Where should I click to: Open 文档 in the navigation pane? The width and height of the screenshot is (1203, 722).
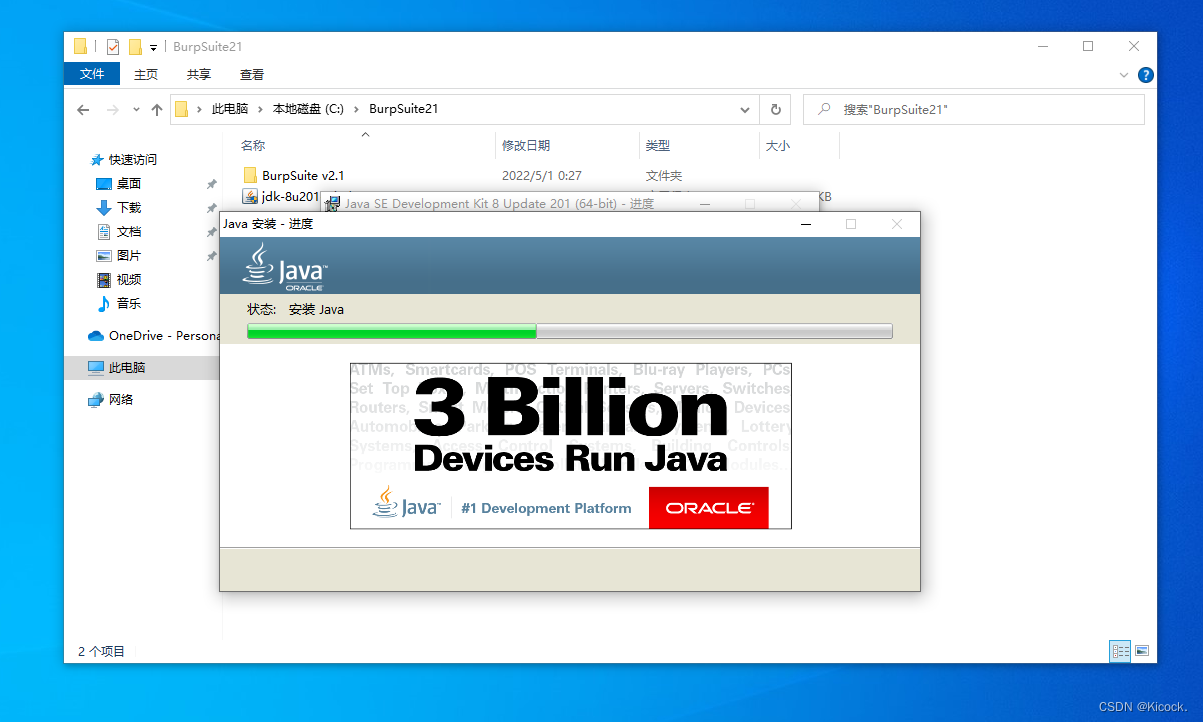pyautogui.click(x=129, y=232)
